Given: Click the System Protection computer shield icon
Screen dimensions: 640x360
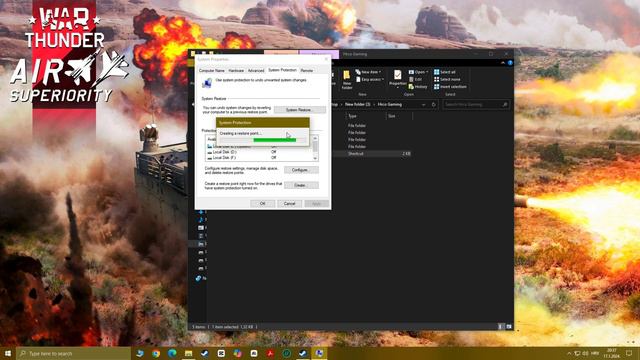Looking at the screenshot, I should (x=207, y=83).
